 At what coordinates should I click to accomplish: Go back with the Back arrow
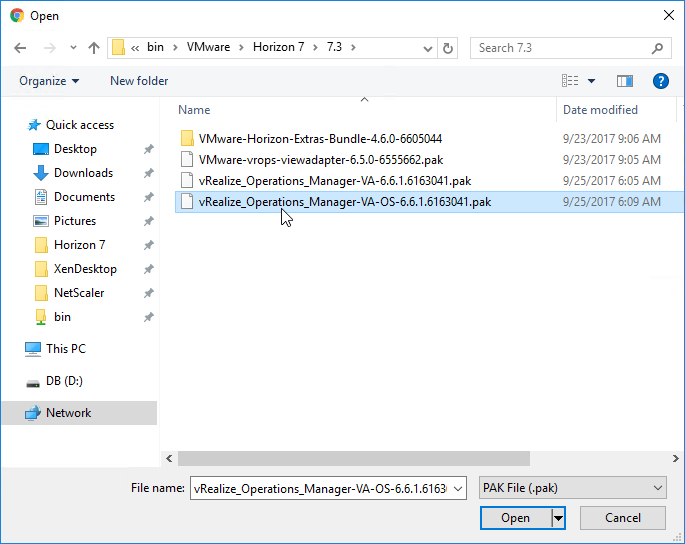(x=20, y=48)
